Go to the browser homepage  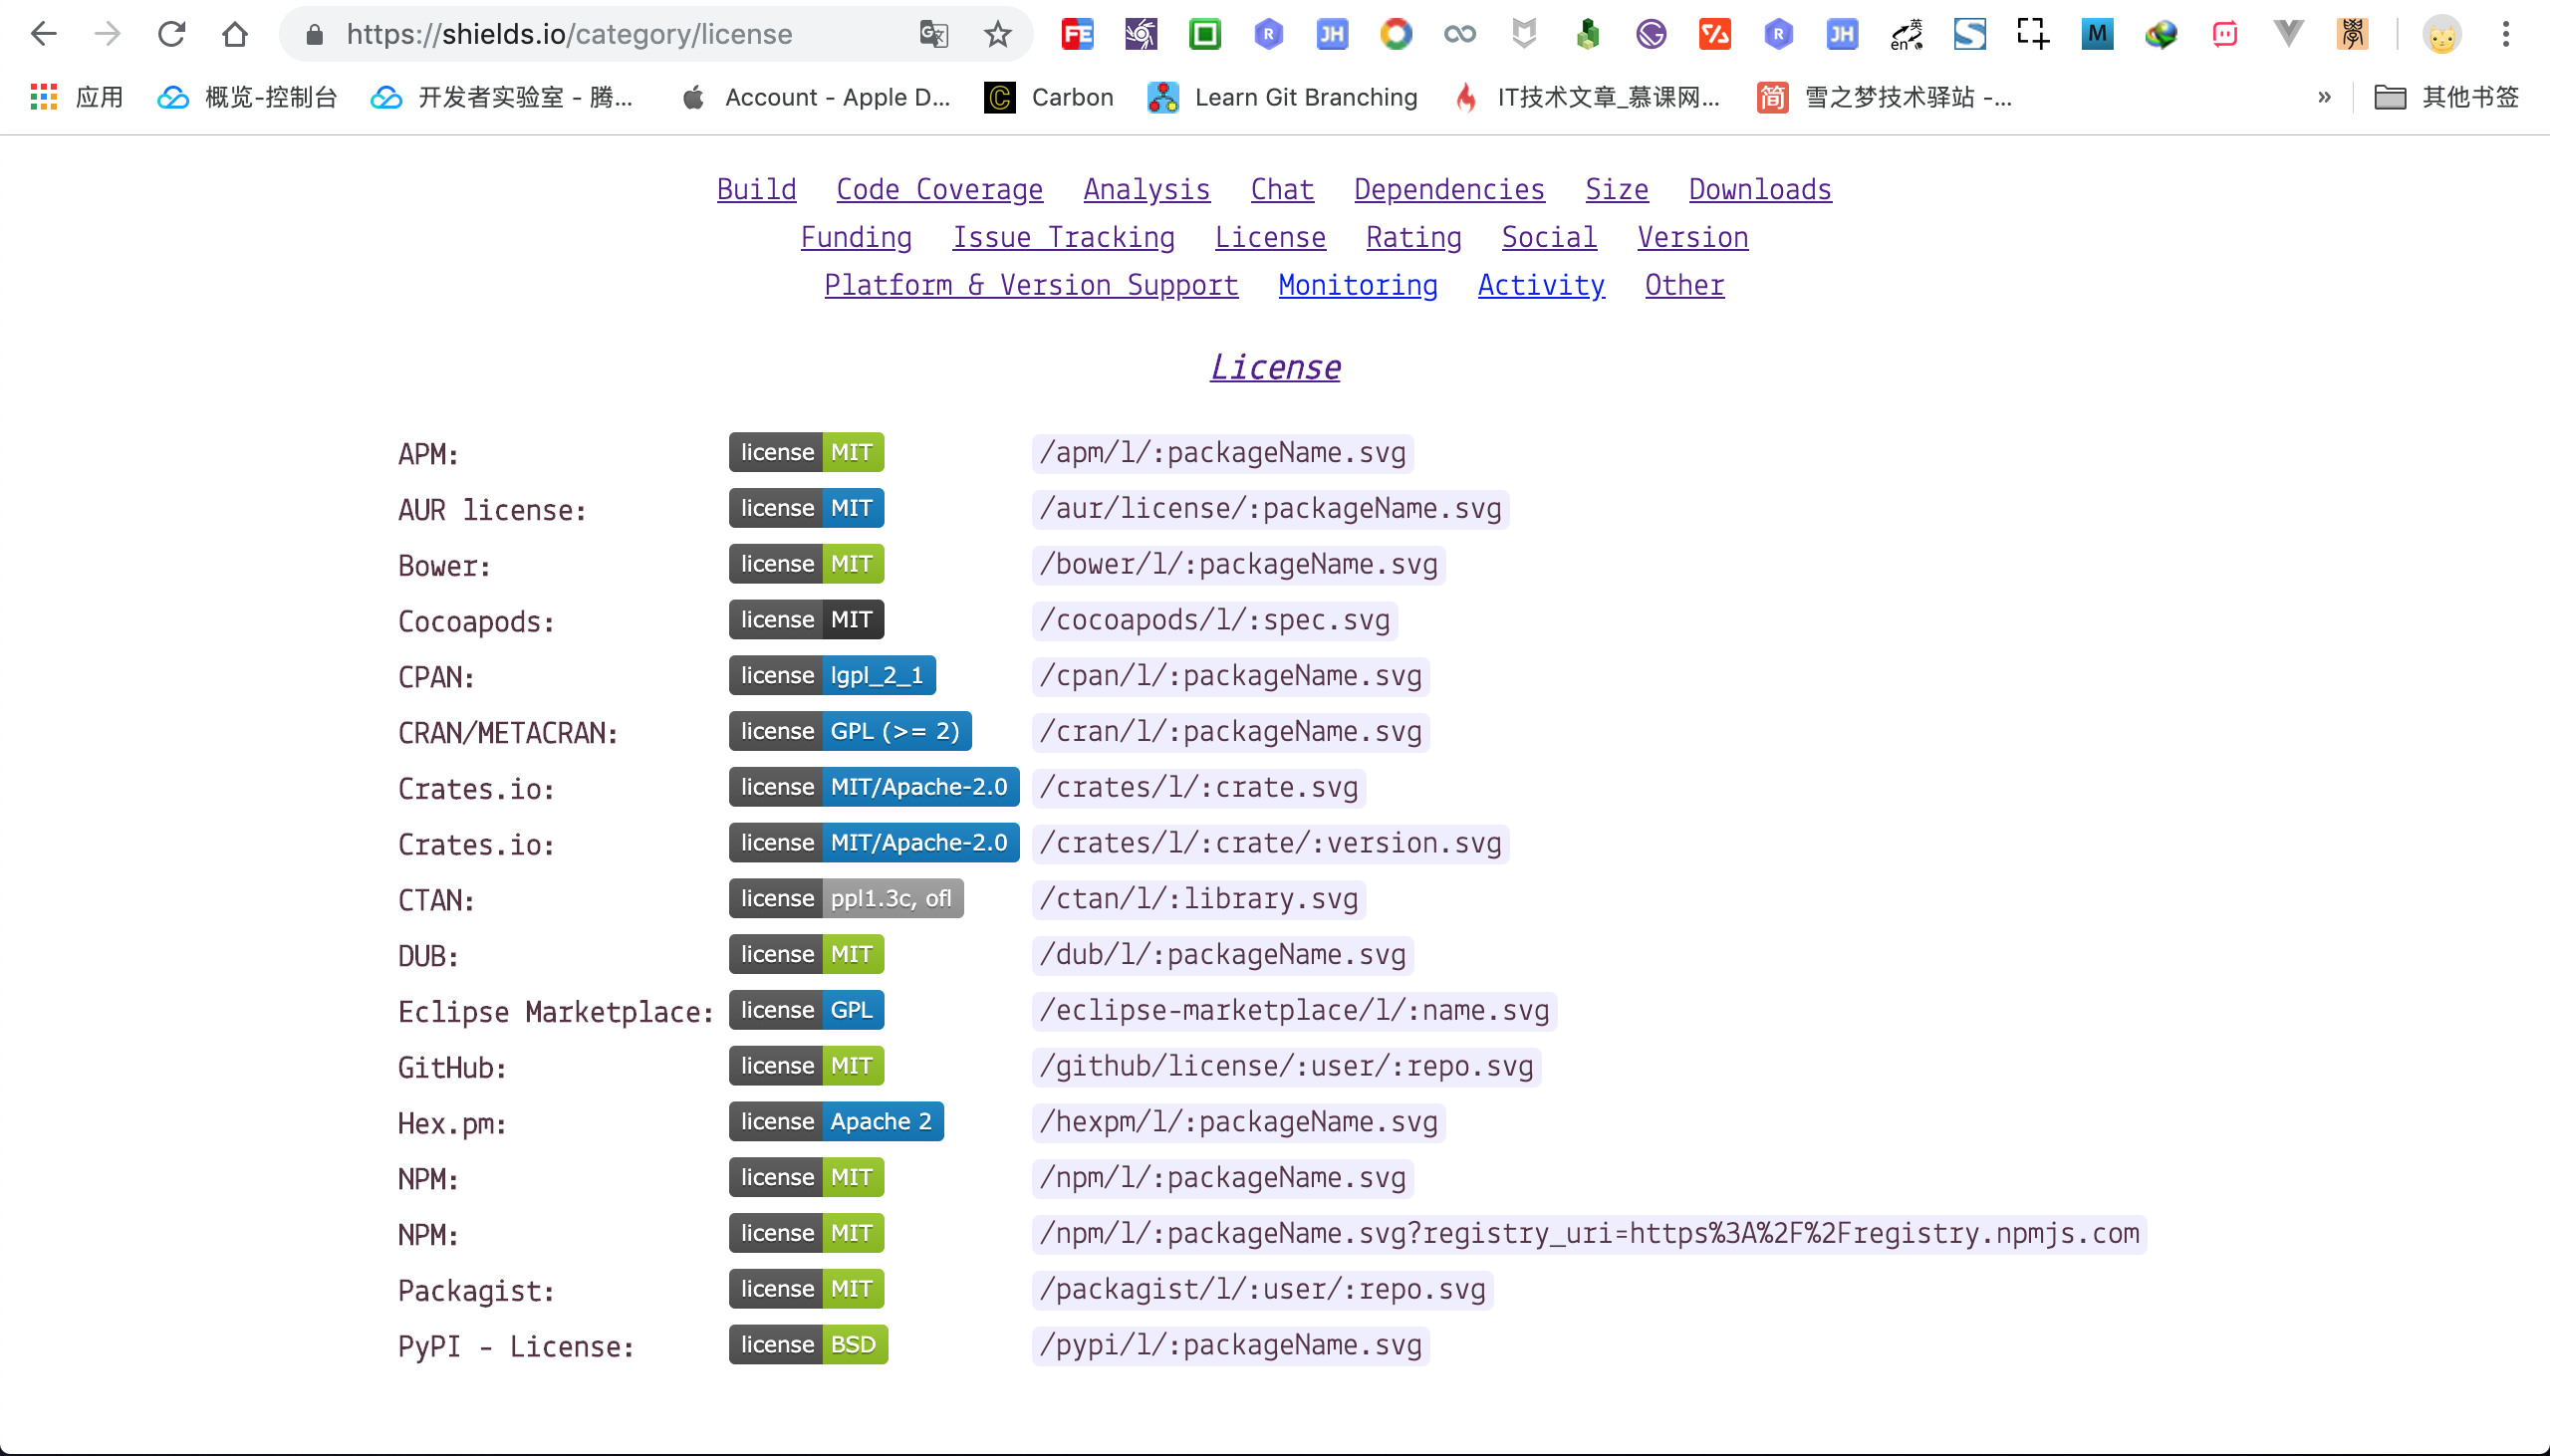coord(236,33)
